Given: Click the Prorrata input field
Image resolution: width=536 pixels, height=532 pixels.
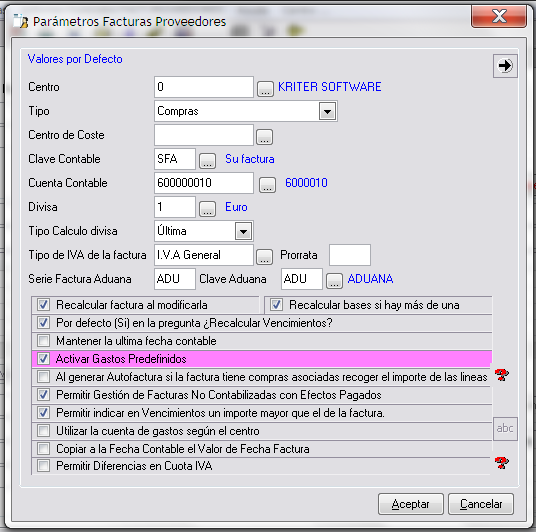Looking at the screenshot, I should 350,255.
